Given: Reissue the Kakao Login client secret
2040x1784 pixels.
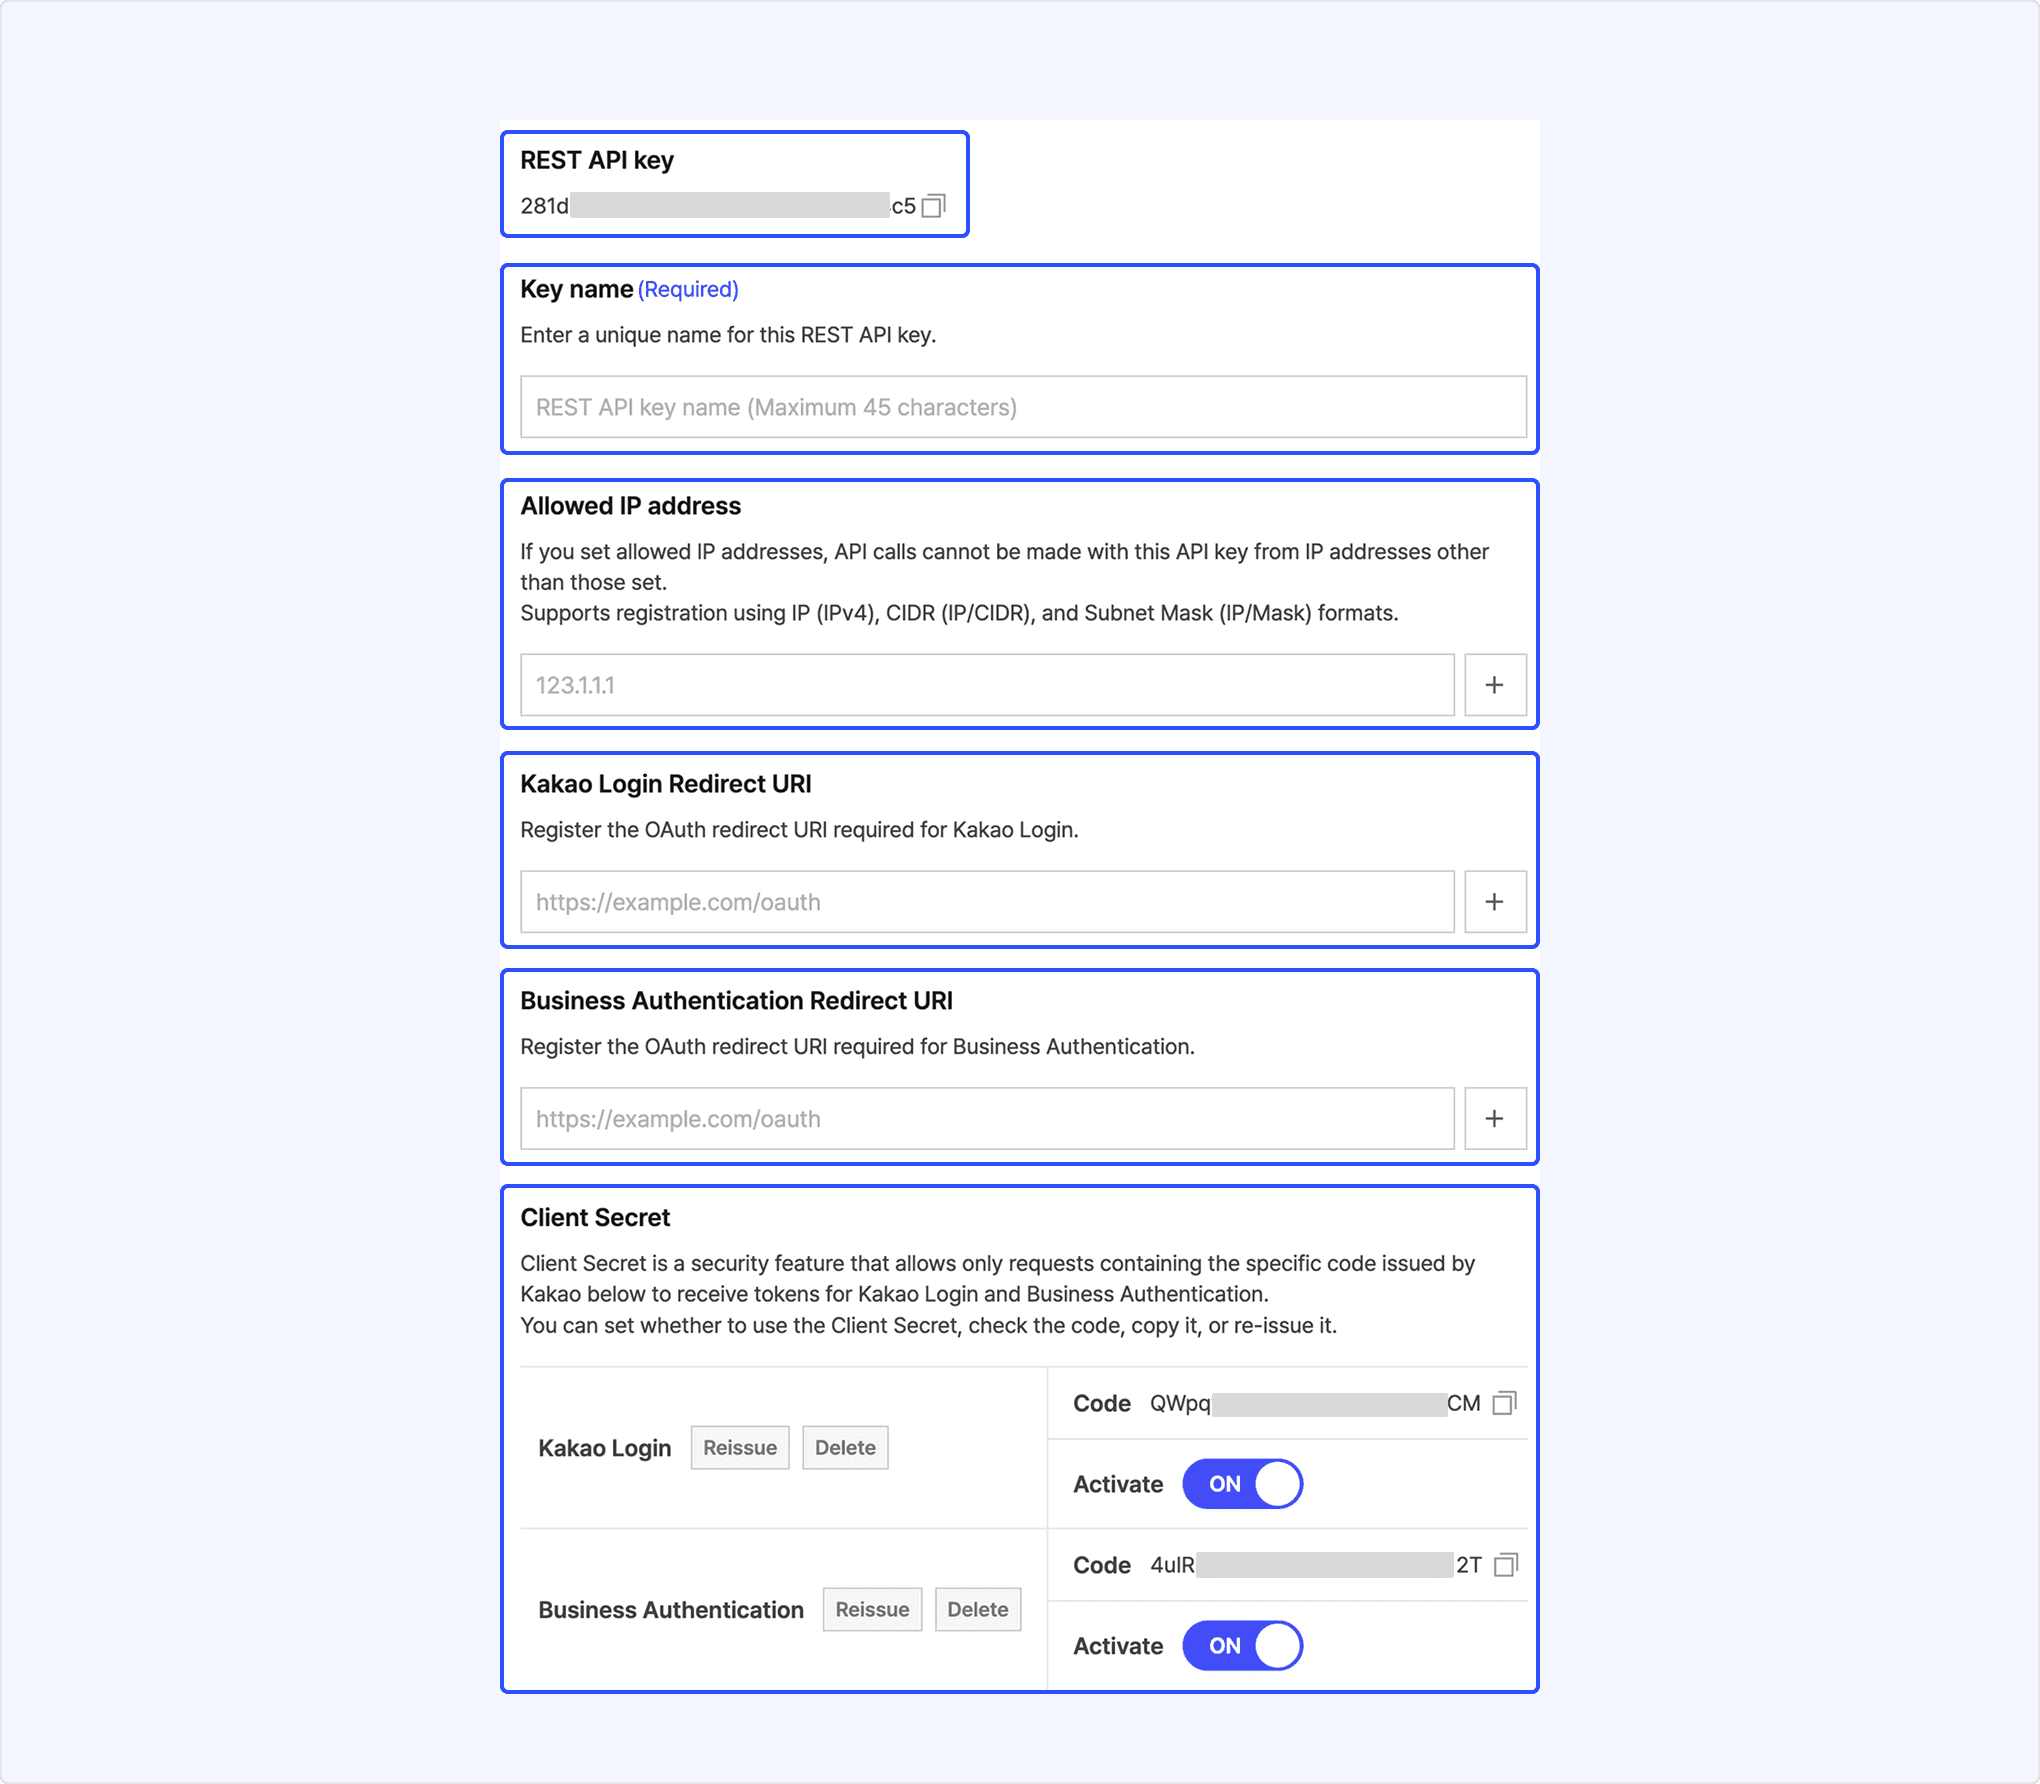Looking at the screenshot, I should click(740, 1448).
